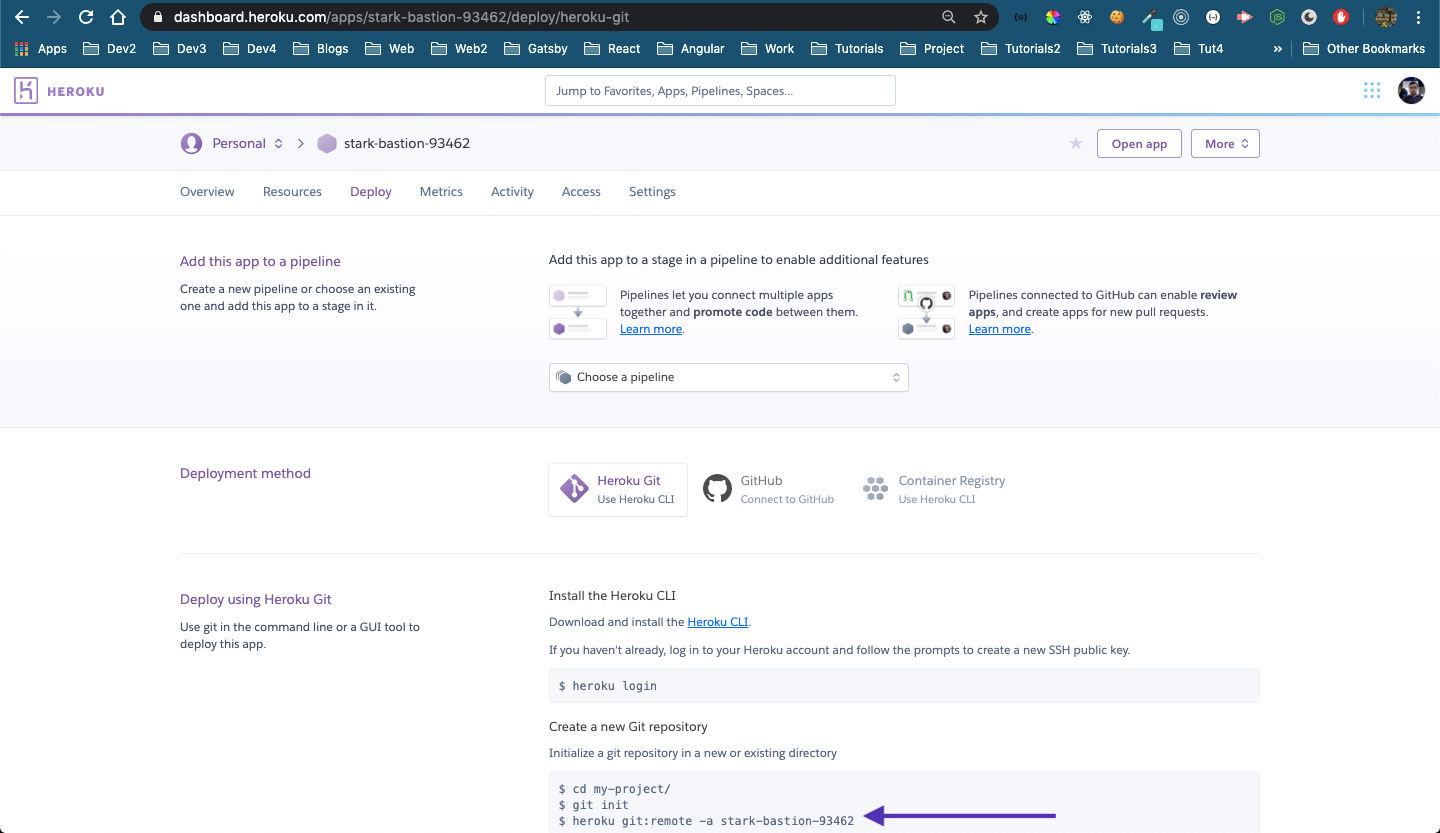Switch to the Resources tab
This screenshot has height=833, width=1440.
tap(292, 192)
